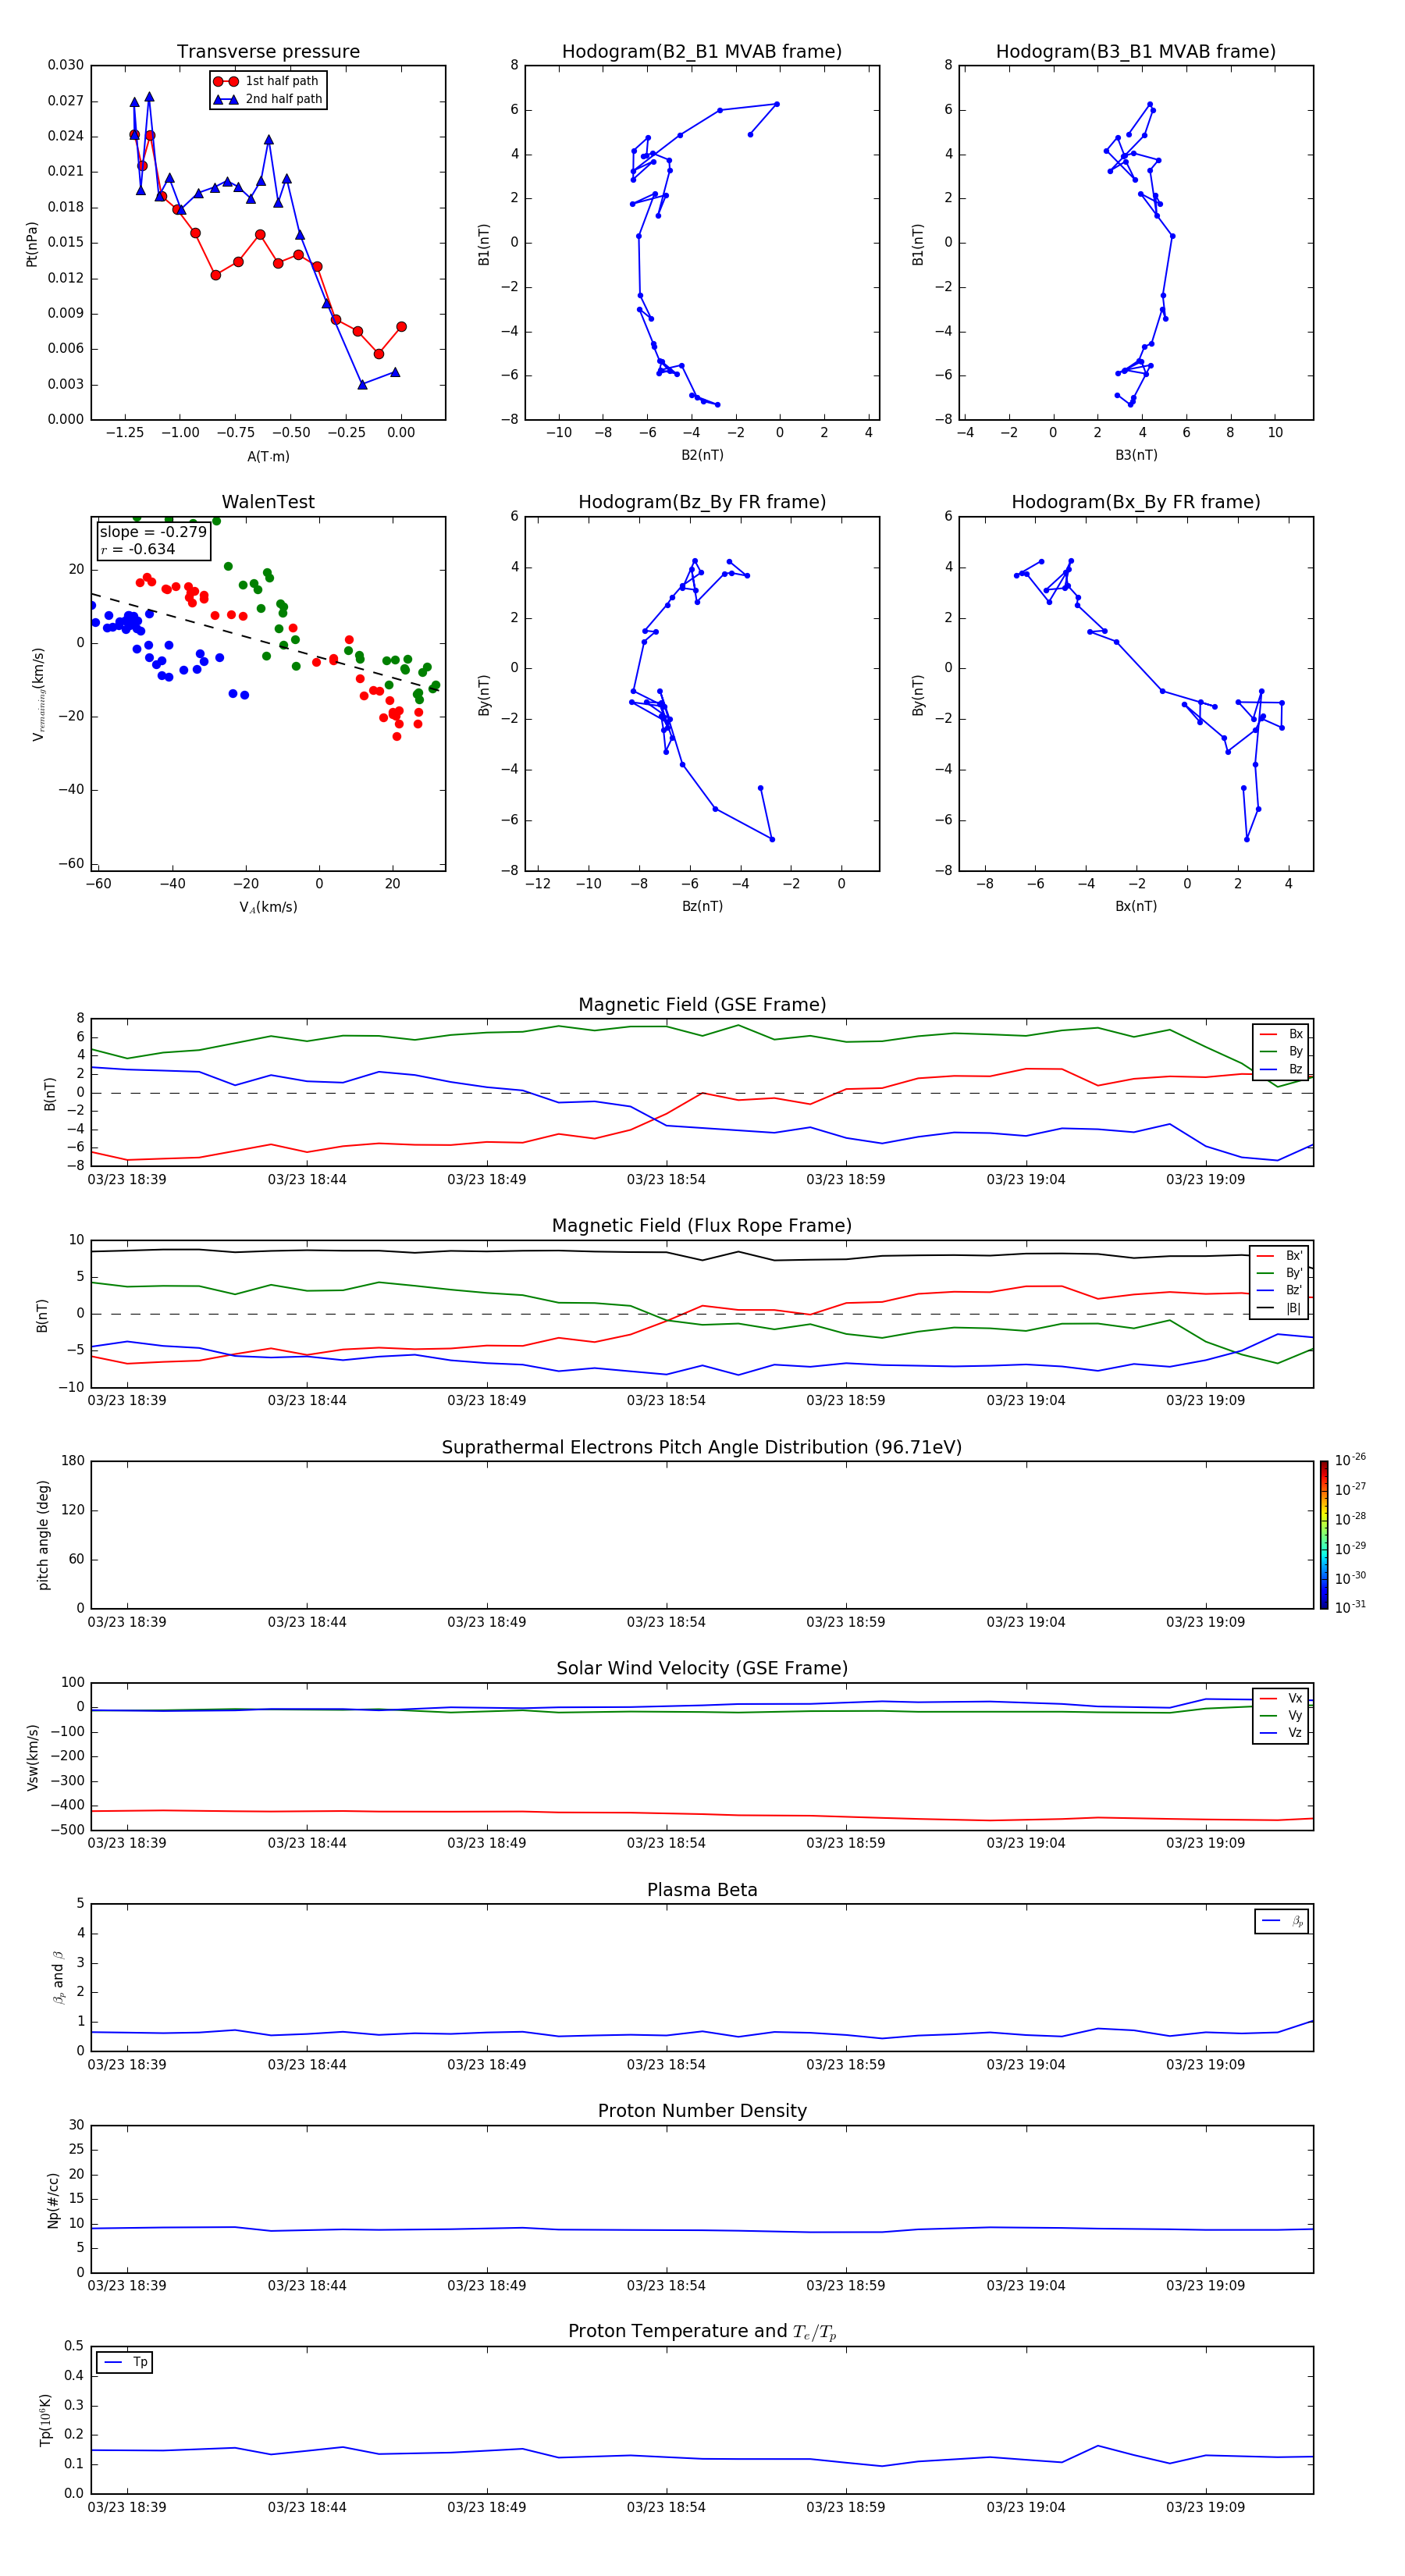This screenshot has width=1405, height=2576.
Task: Click '03/23 19:09' tick under Proton Number Density panel
Action: point(1205,2286)
